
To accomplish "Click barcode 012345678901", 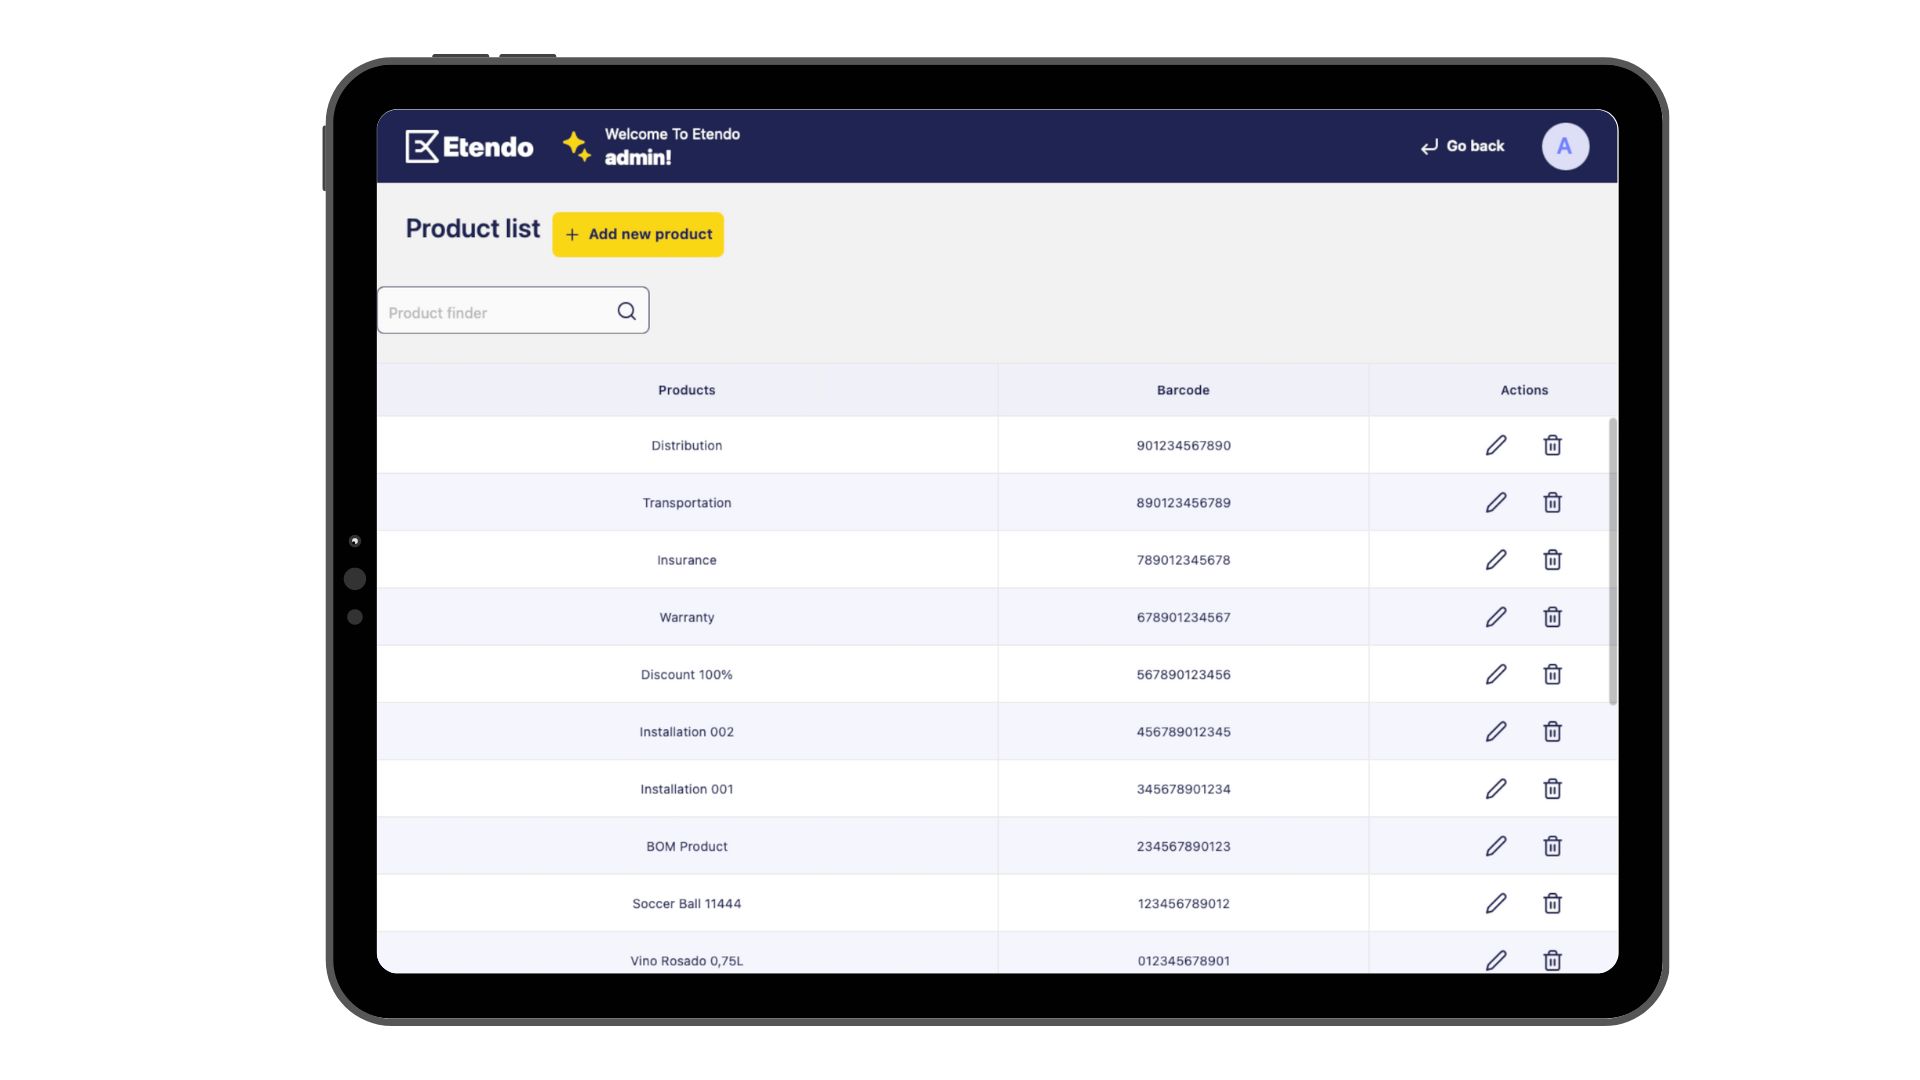I will (x=1183, y=960).
